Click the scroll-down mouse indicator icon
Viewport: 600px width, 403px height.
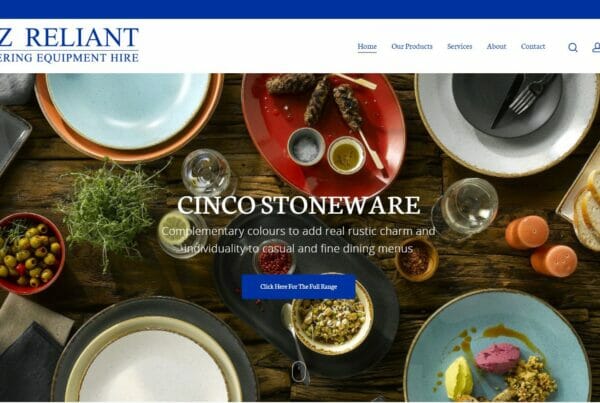coord(299,371)
